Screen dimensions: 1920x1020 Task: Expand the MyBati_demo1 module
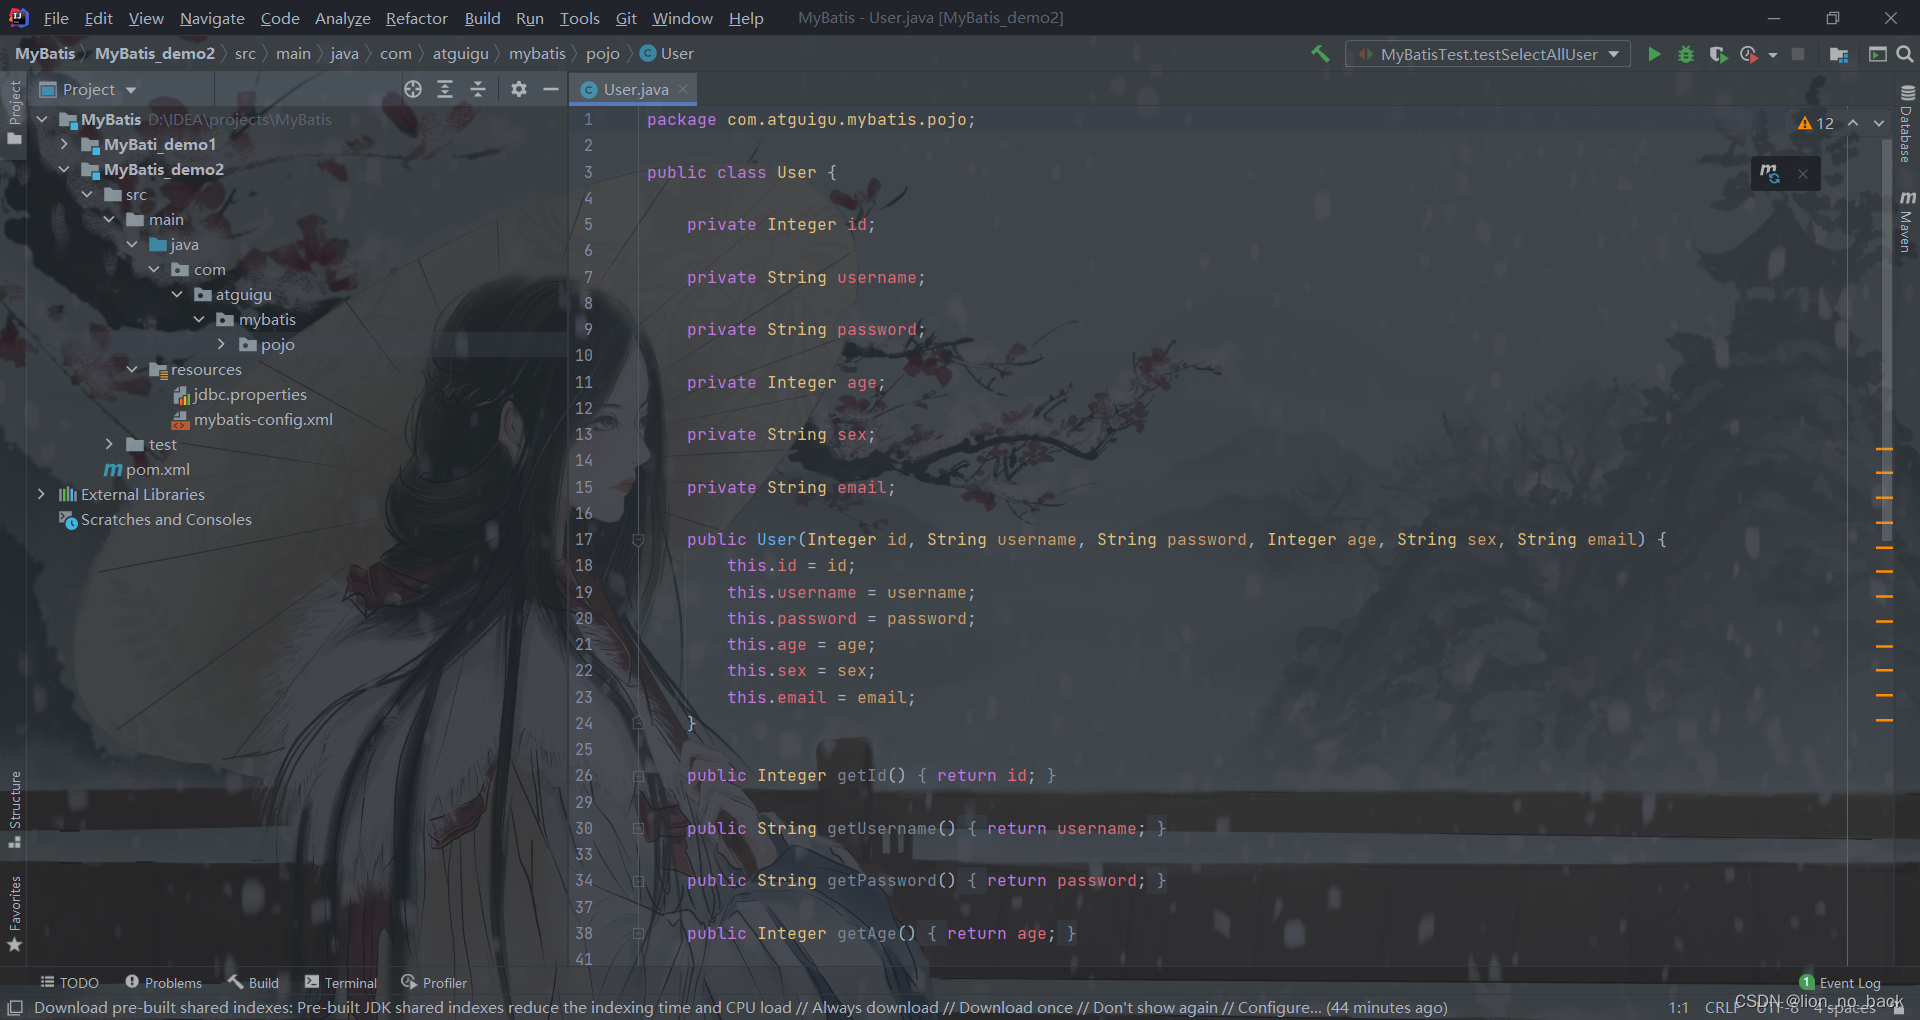[64, 144]
